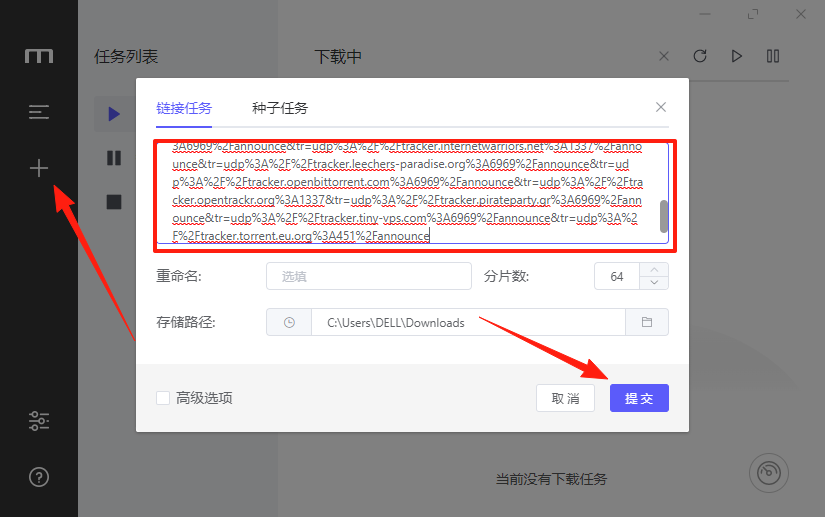Click the plus icon to add task

pyautogui.click(x=39, y=168)
